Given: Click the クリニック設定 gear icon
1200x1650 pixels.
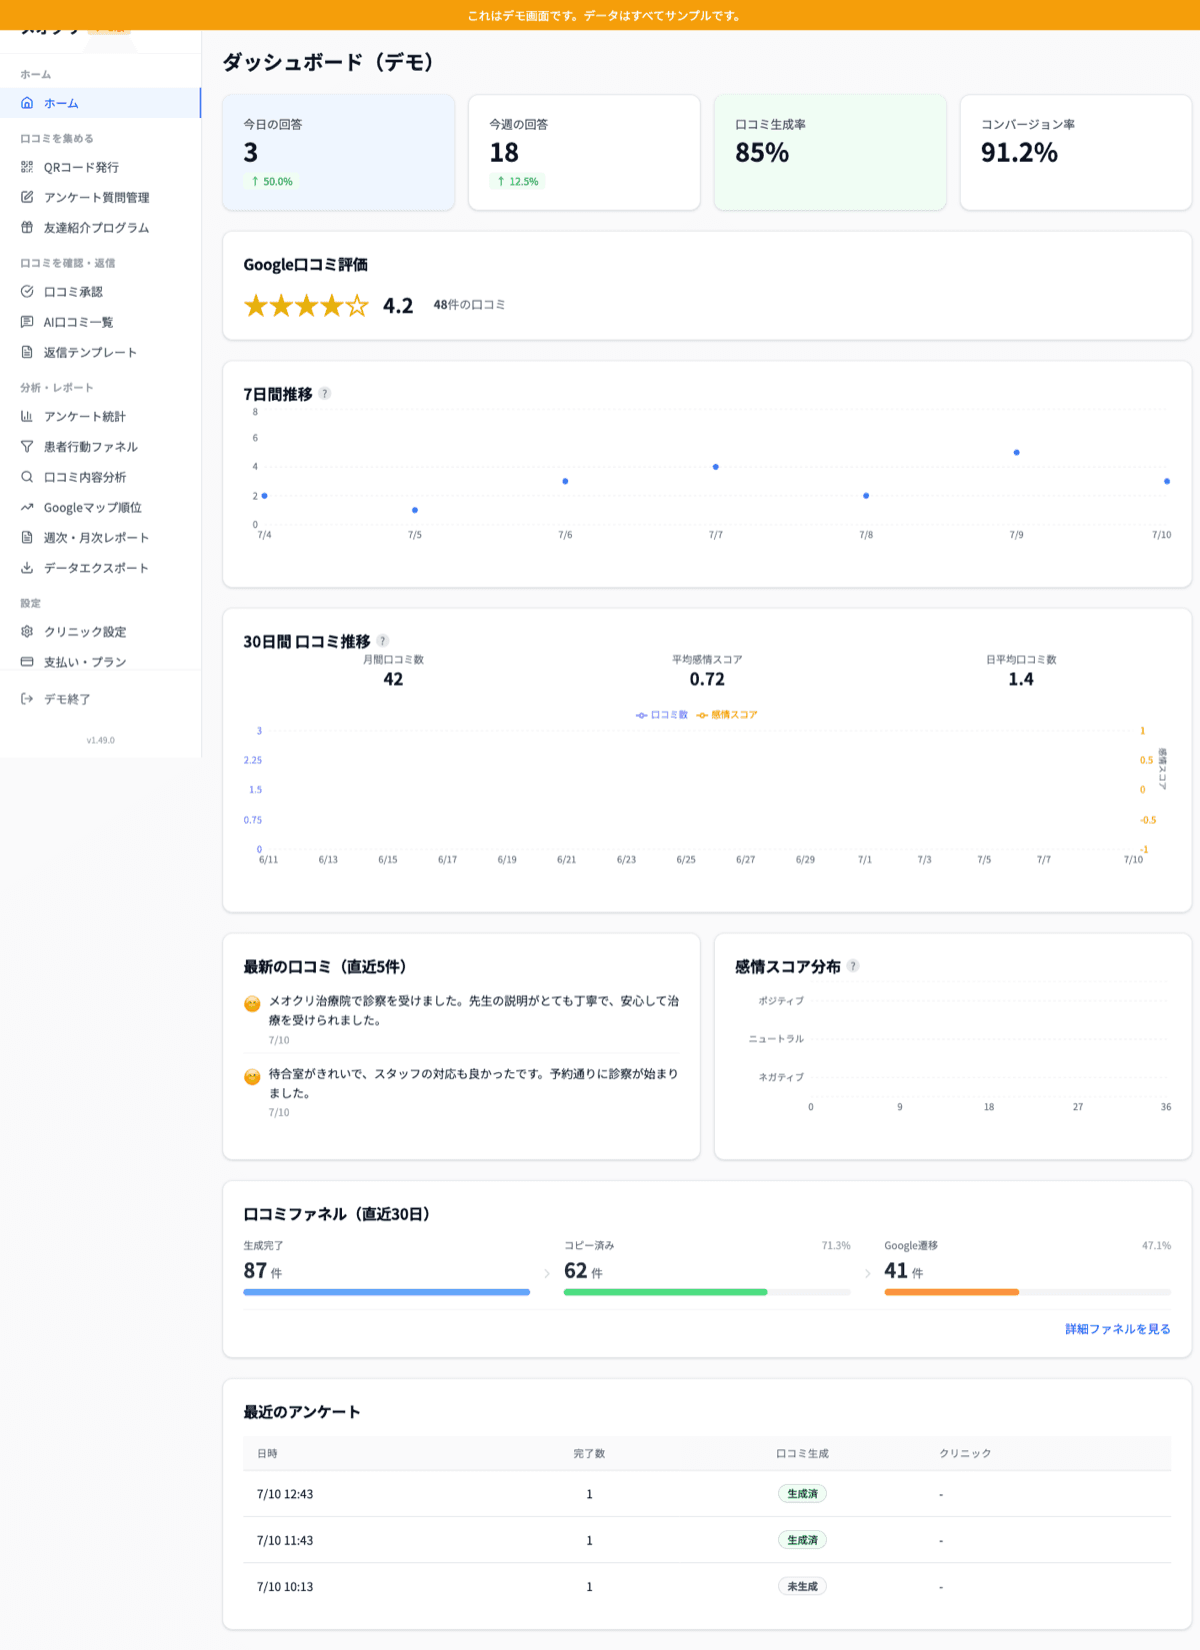Looking at the screenshot, I should tap(27, 631).
